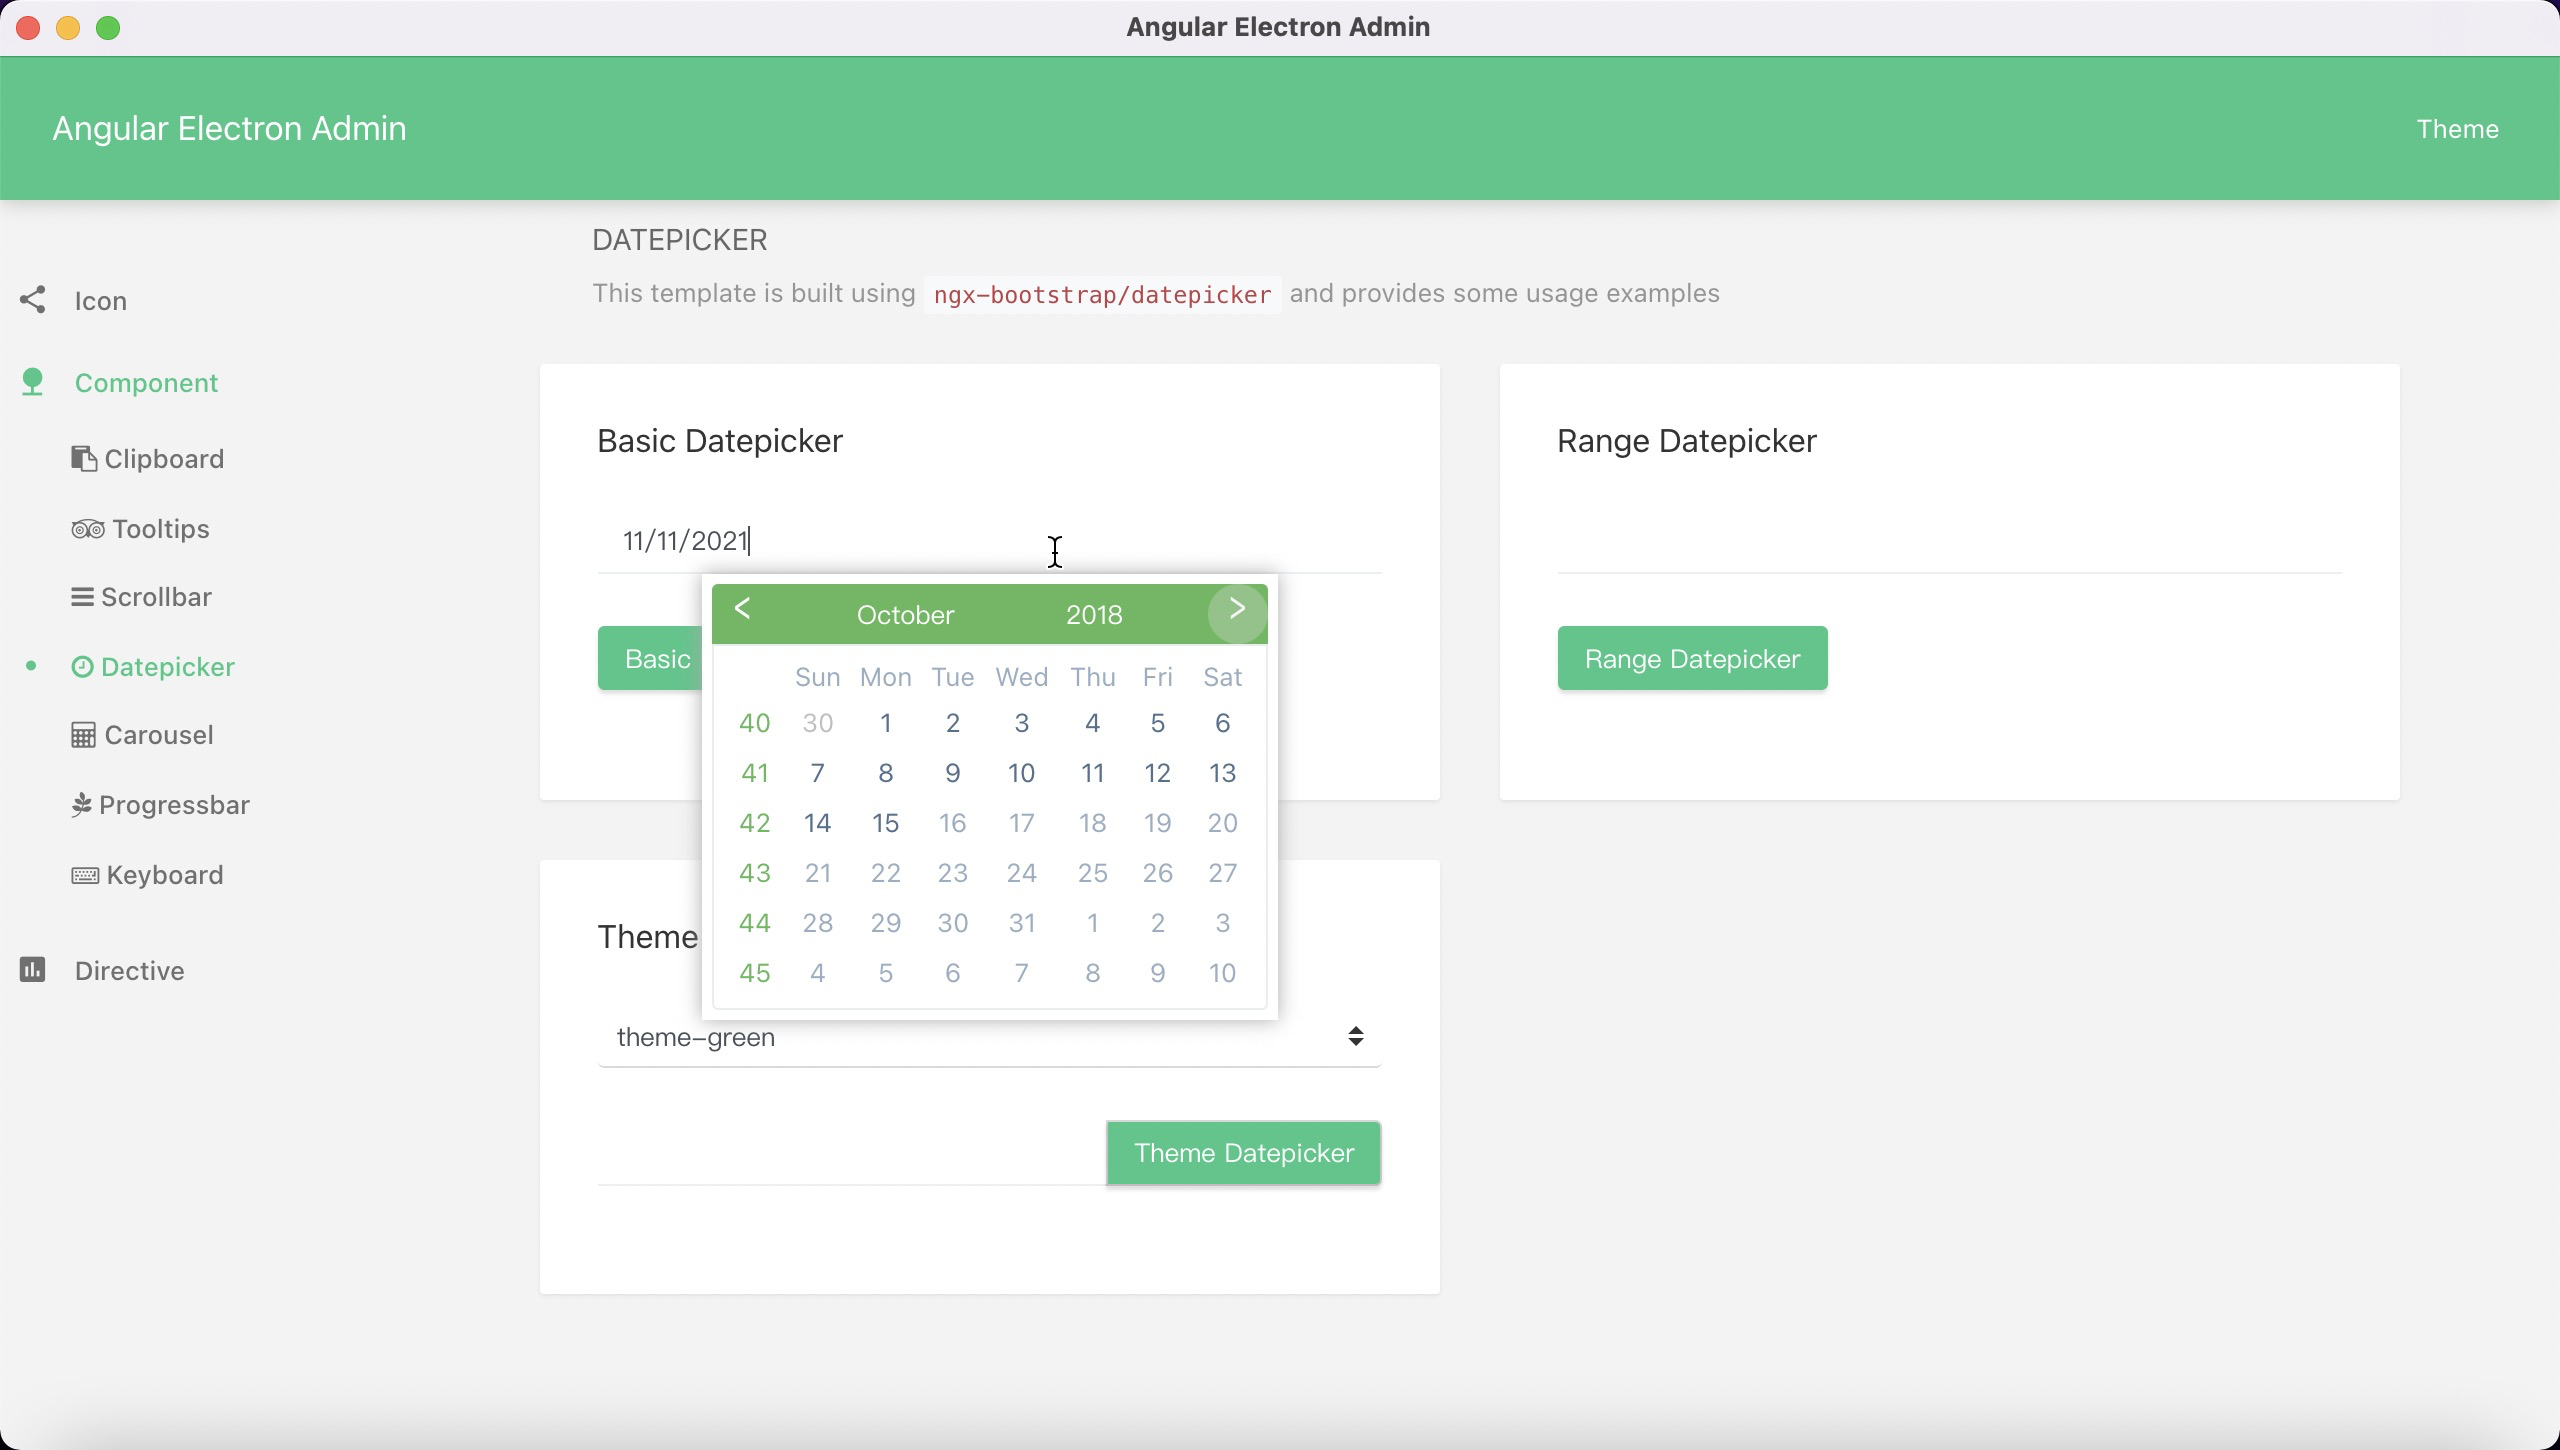Select October 15 in the calendar
This screenshot has height=1450, width=2560.
(x=885, y=823)
